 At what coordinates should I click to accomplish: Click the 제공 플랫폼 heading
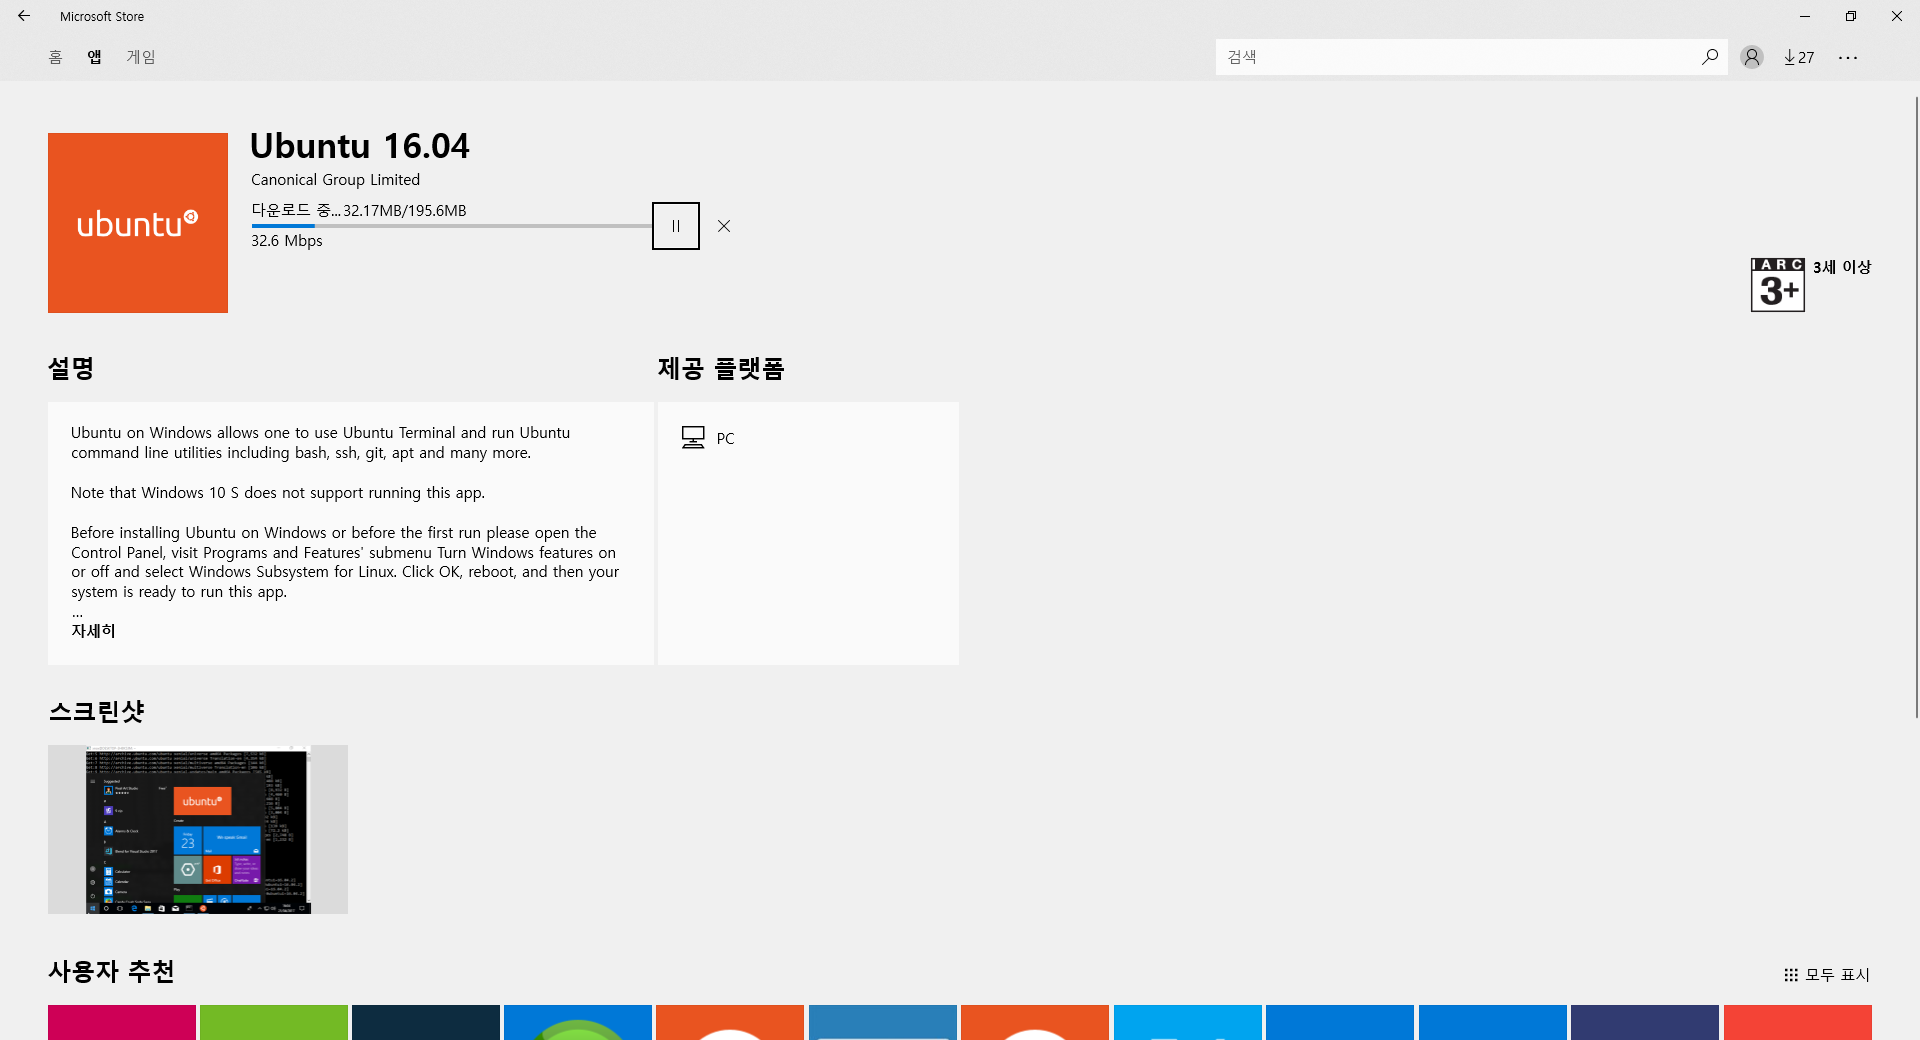pos(721,368)
